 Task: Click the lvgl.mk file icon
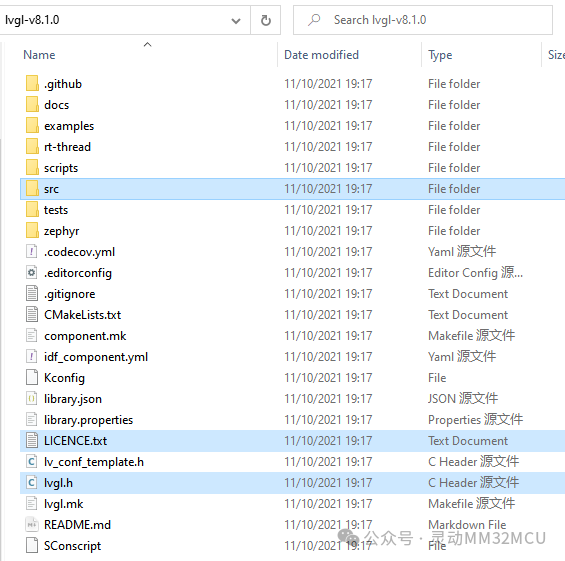click(32, 503)
